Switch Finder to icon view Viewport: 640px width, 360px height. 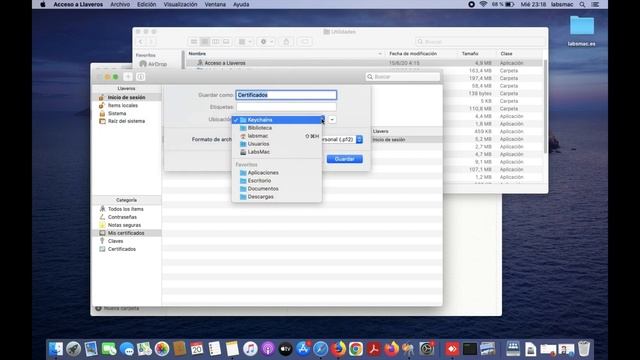click(x=194, y=42)
